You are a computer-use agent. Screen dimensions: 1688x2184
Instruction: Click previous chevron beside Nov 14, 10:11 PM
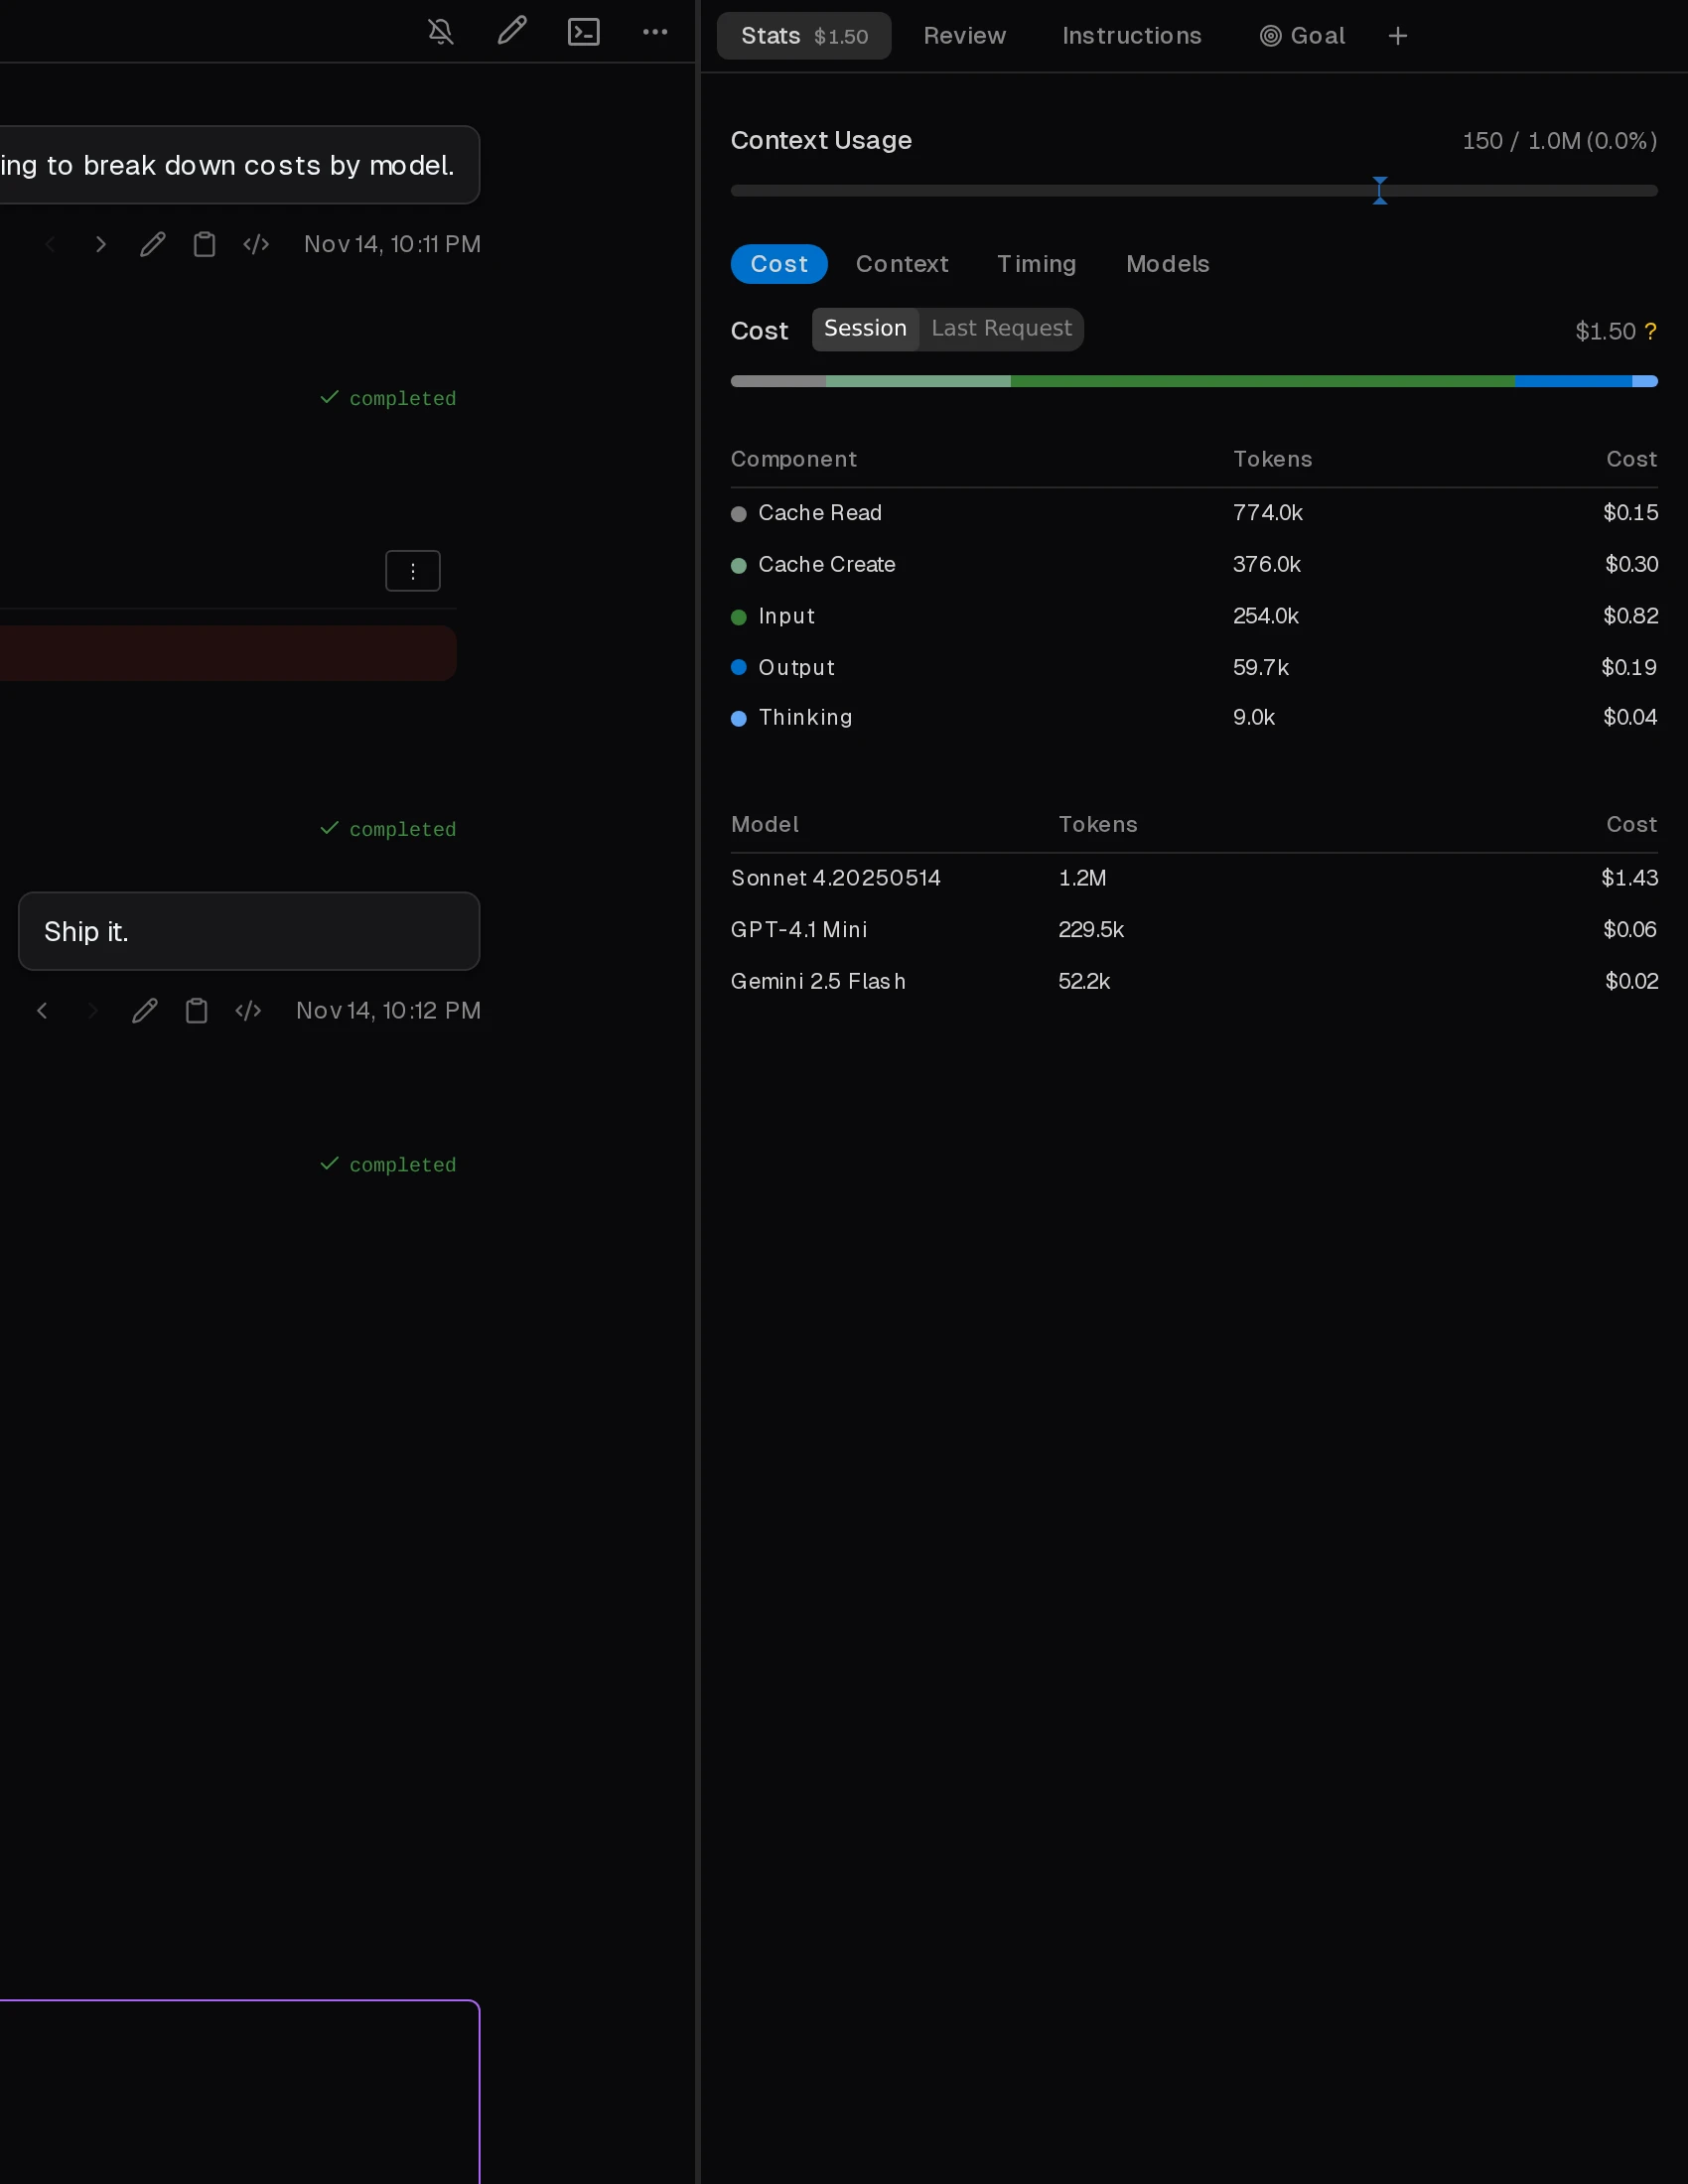[50, 244]
